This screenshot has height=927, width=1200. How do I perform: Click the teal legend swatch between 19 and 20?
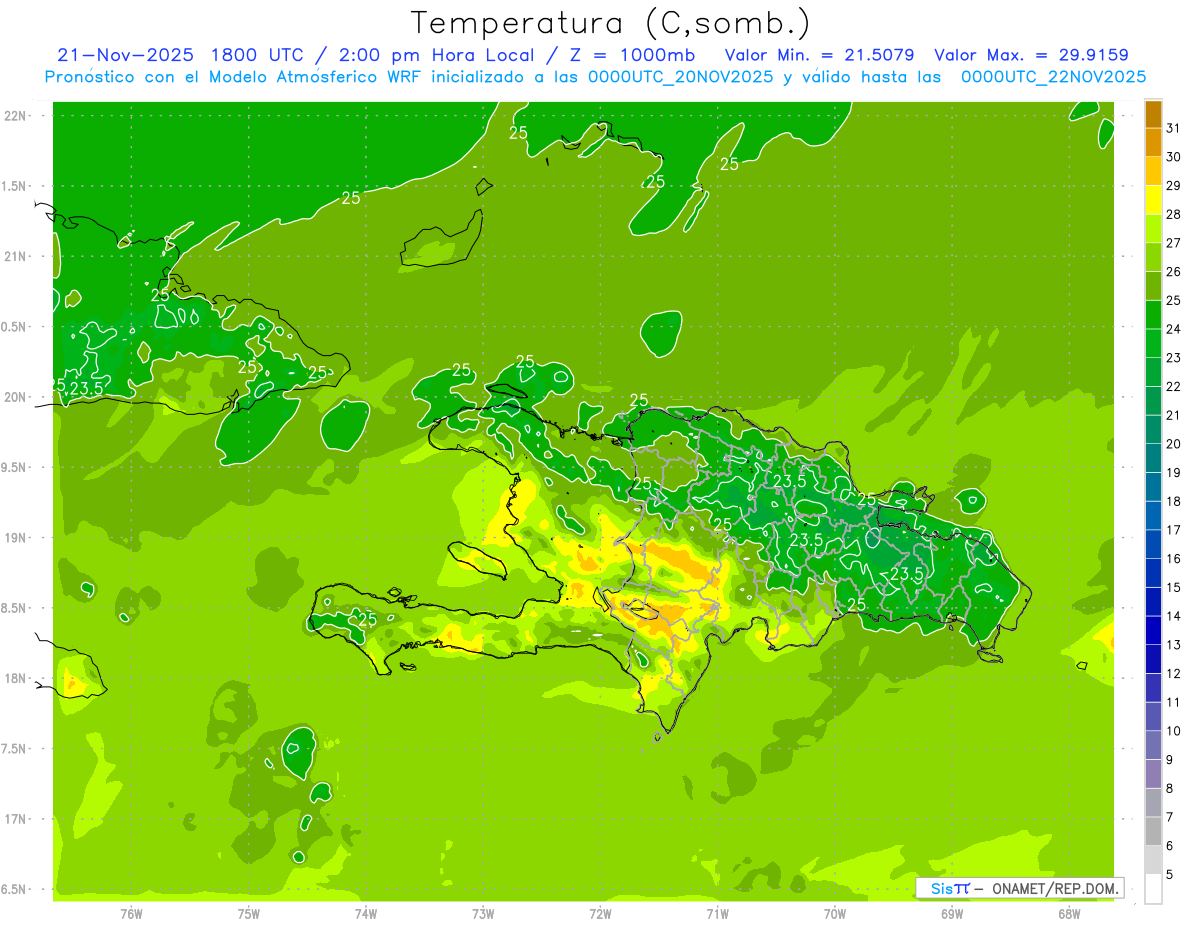point(1153,458)
